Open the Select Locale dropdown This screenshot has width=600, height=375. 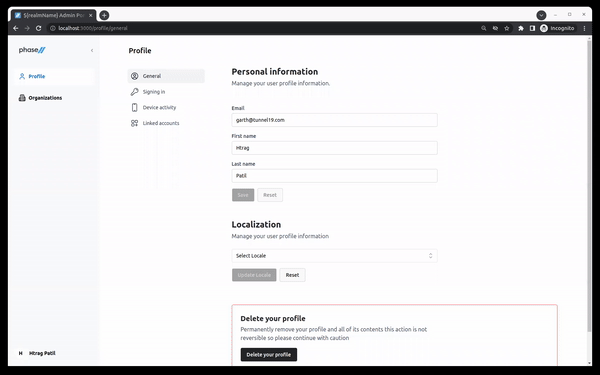pyautogui.click(x=334, y=256)
